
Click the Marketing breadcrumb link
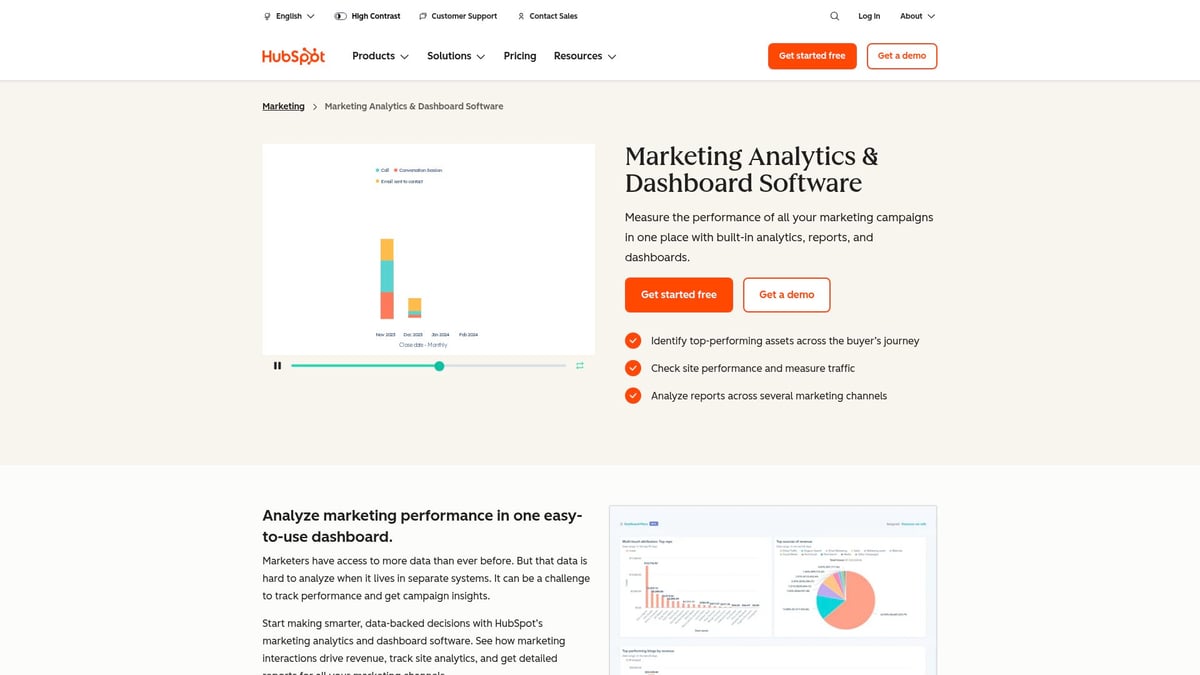point(283,106)
